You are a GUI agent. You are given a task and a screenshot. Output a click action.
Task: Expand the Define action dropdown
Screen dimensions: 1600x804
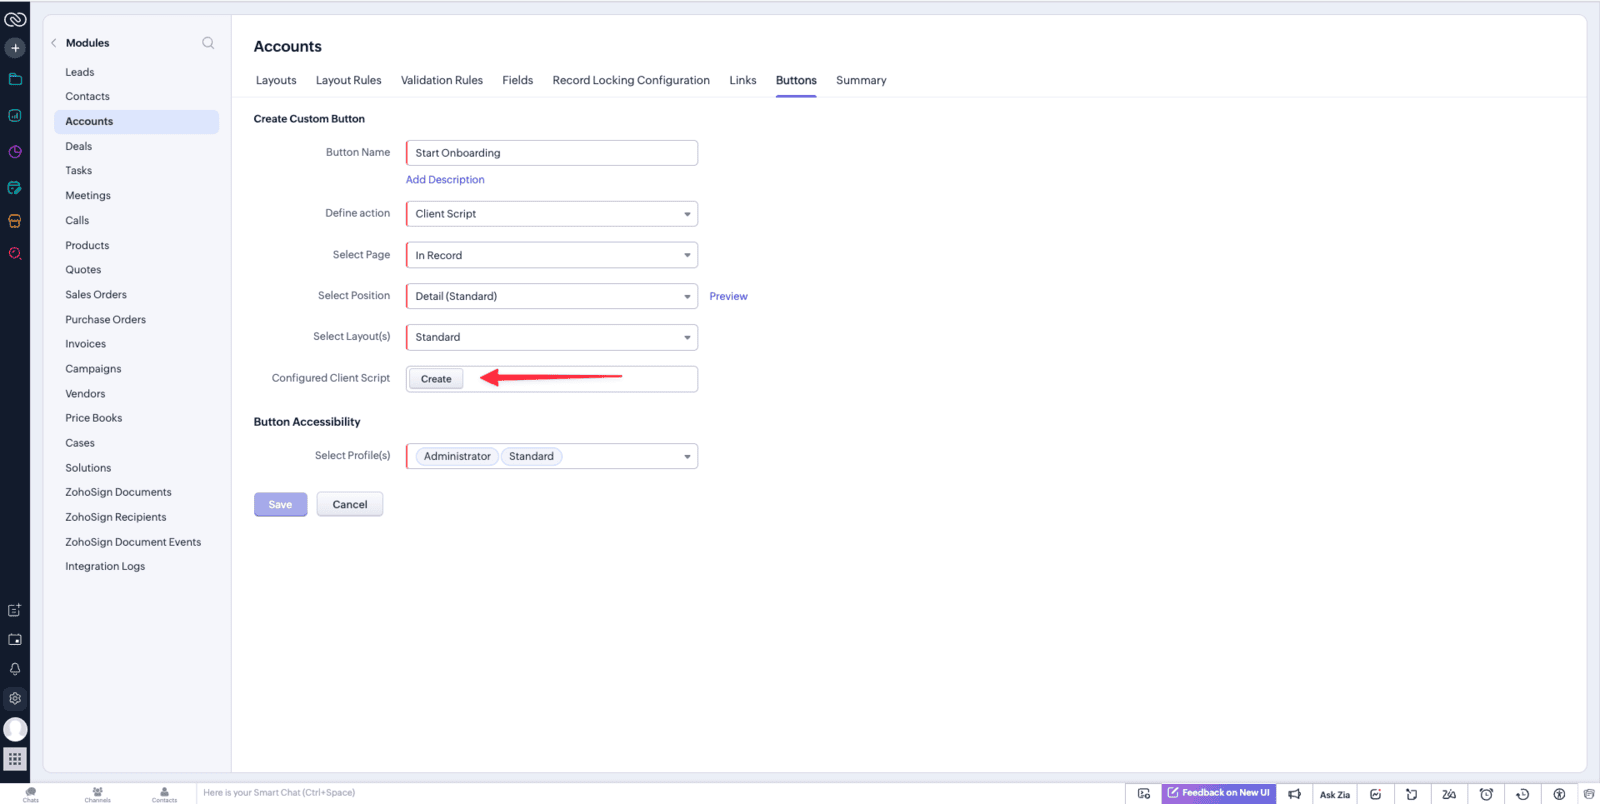click(x=551, y=214)
